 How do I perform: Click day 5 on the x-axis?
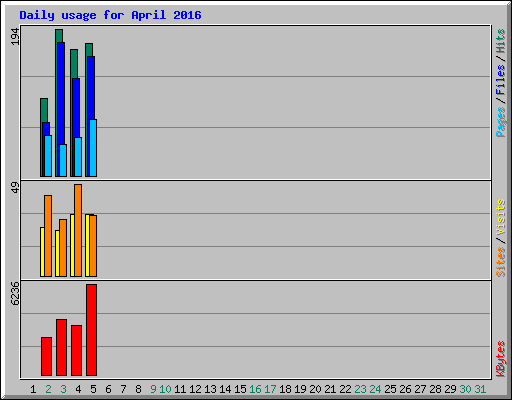coord(93,389)
